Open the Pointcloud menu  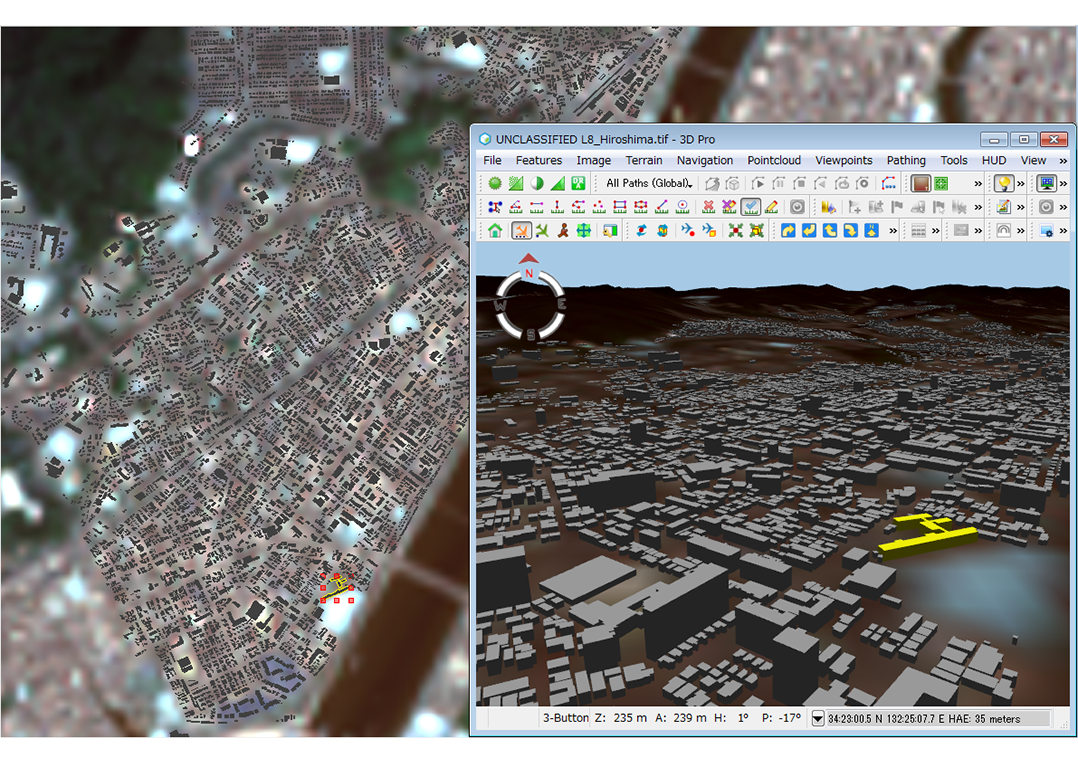[x=774, y=160]
